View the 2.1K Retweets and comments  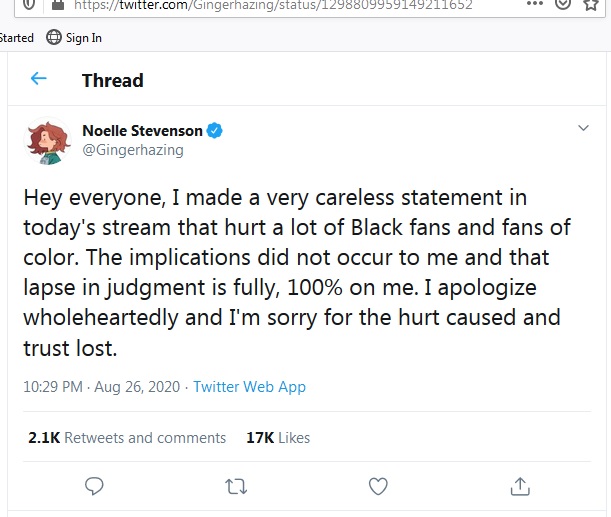coord(127,438)
